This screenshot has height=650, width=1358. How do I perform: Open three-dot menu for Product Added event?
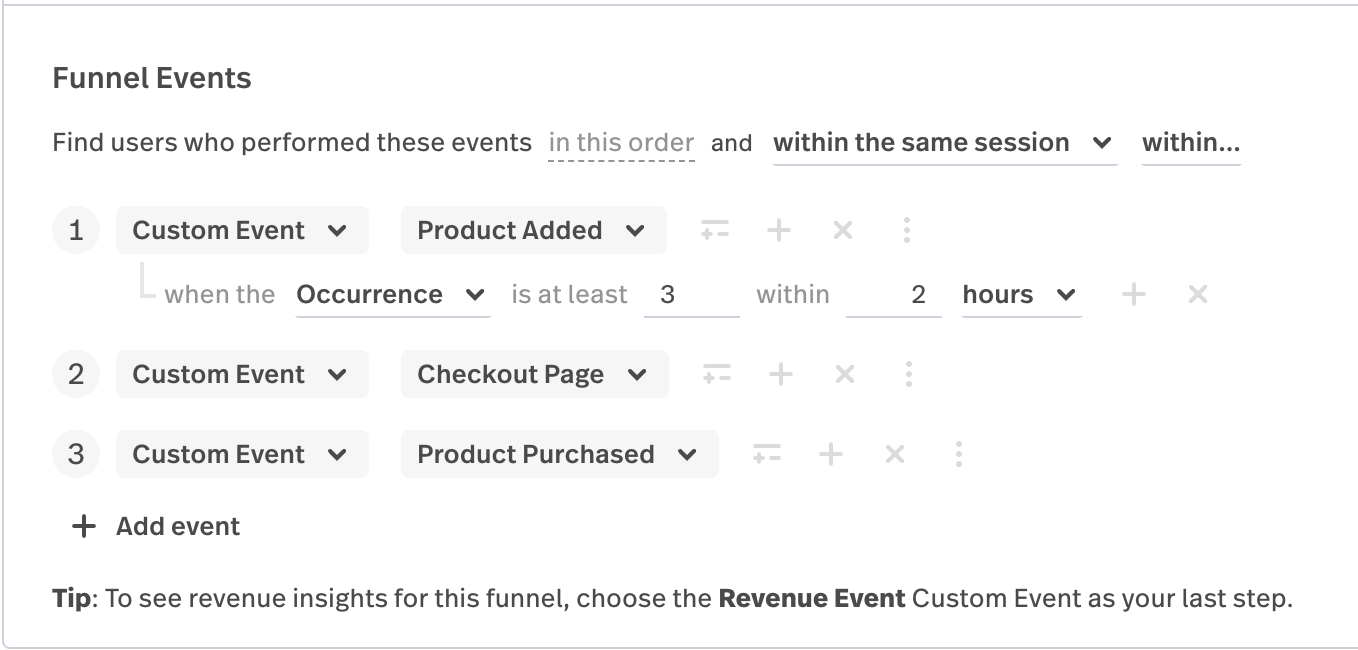906,231
